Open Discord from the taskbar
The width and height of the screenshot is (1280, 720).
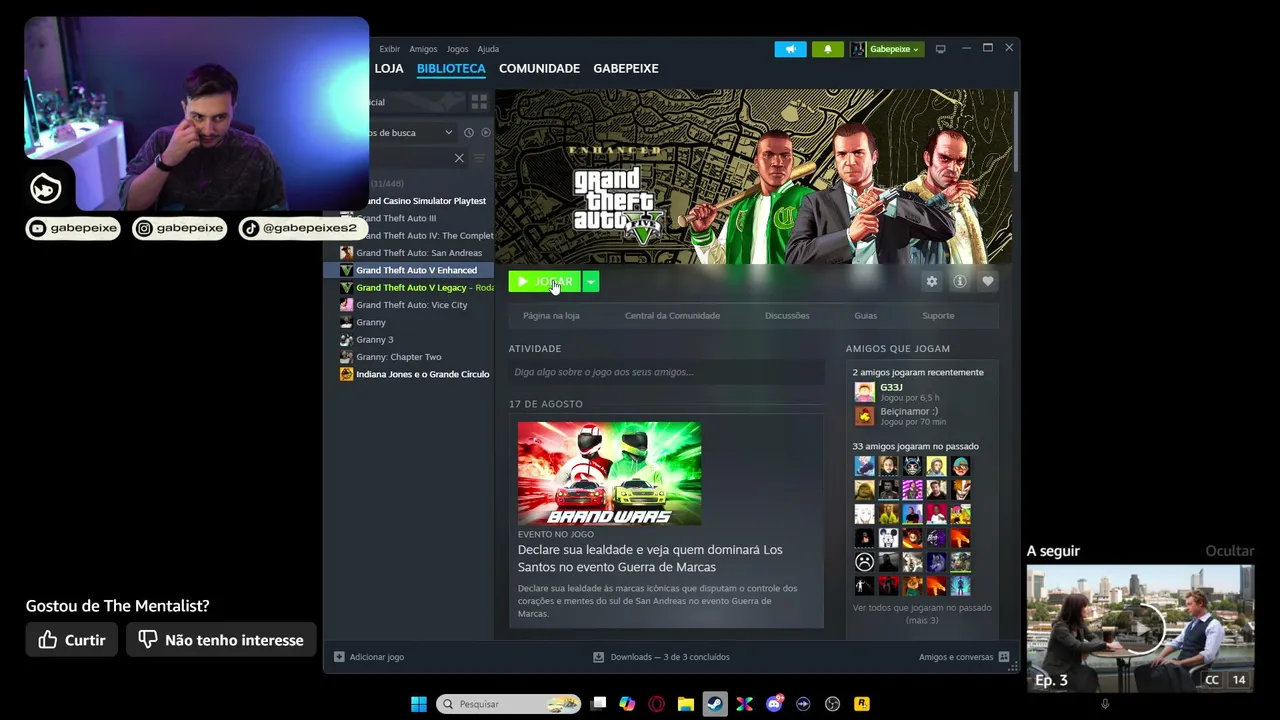774,704
